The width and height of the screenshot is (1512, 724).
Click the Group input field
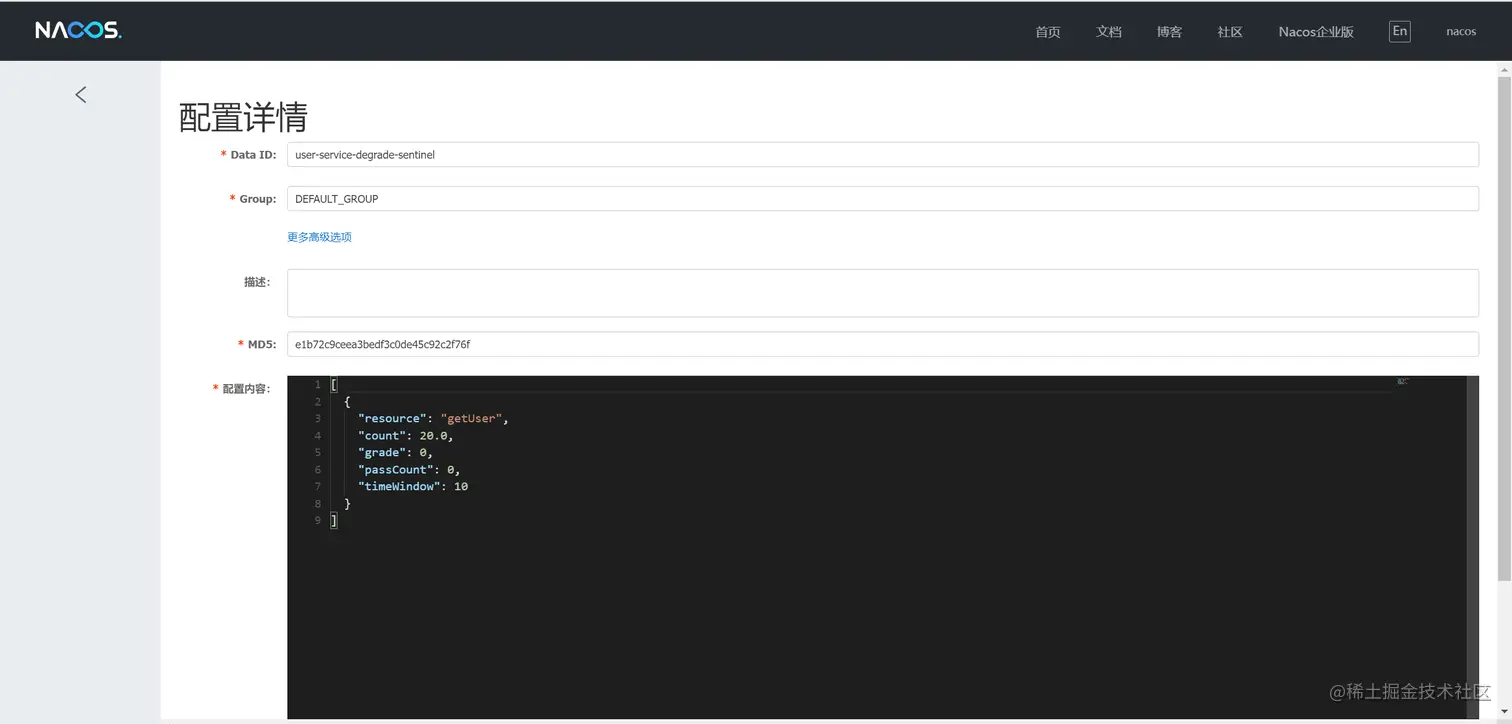[882, 199]
